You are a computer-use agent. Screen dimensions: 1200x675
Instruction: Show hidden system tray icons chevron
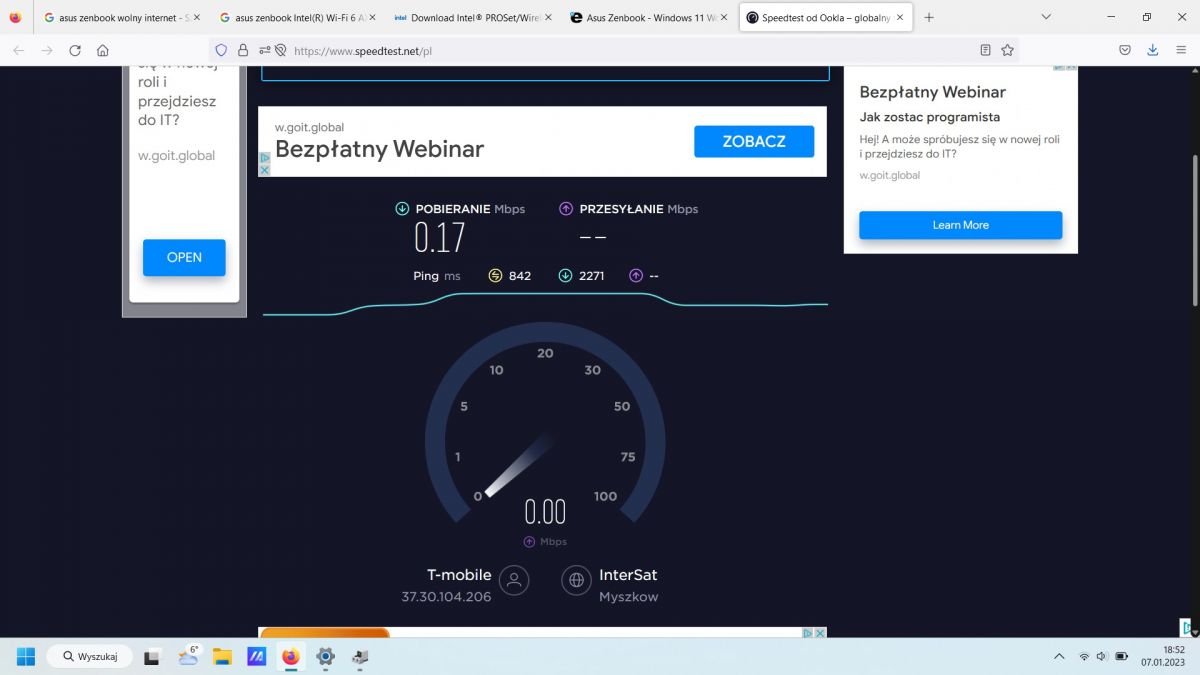pyautogui.click(x=1059, y=657)
